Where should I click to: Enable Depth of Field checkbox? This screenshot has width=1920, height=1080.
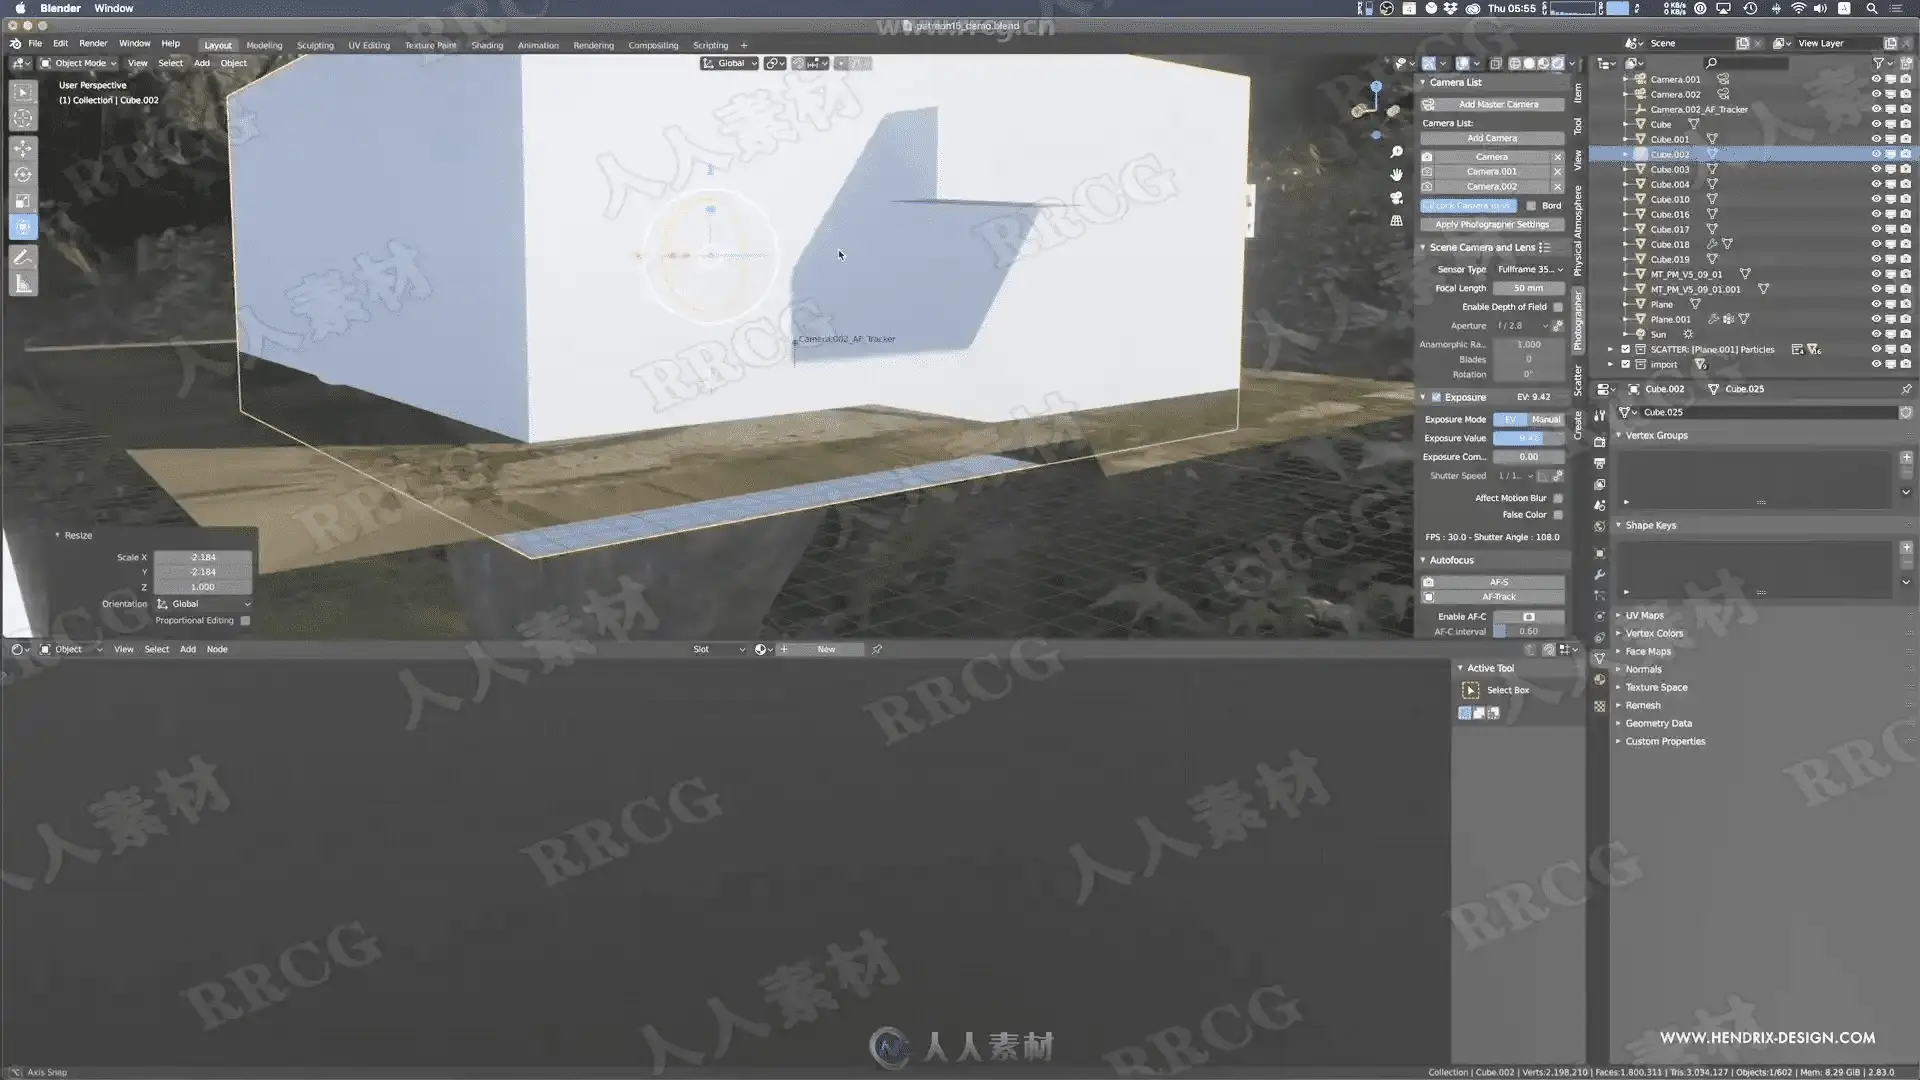point(1558,307)
